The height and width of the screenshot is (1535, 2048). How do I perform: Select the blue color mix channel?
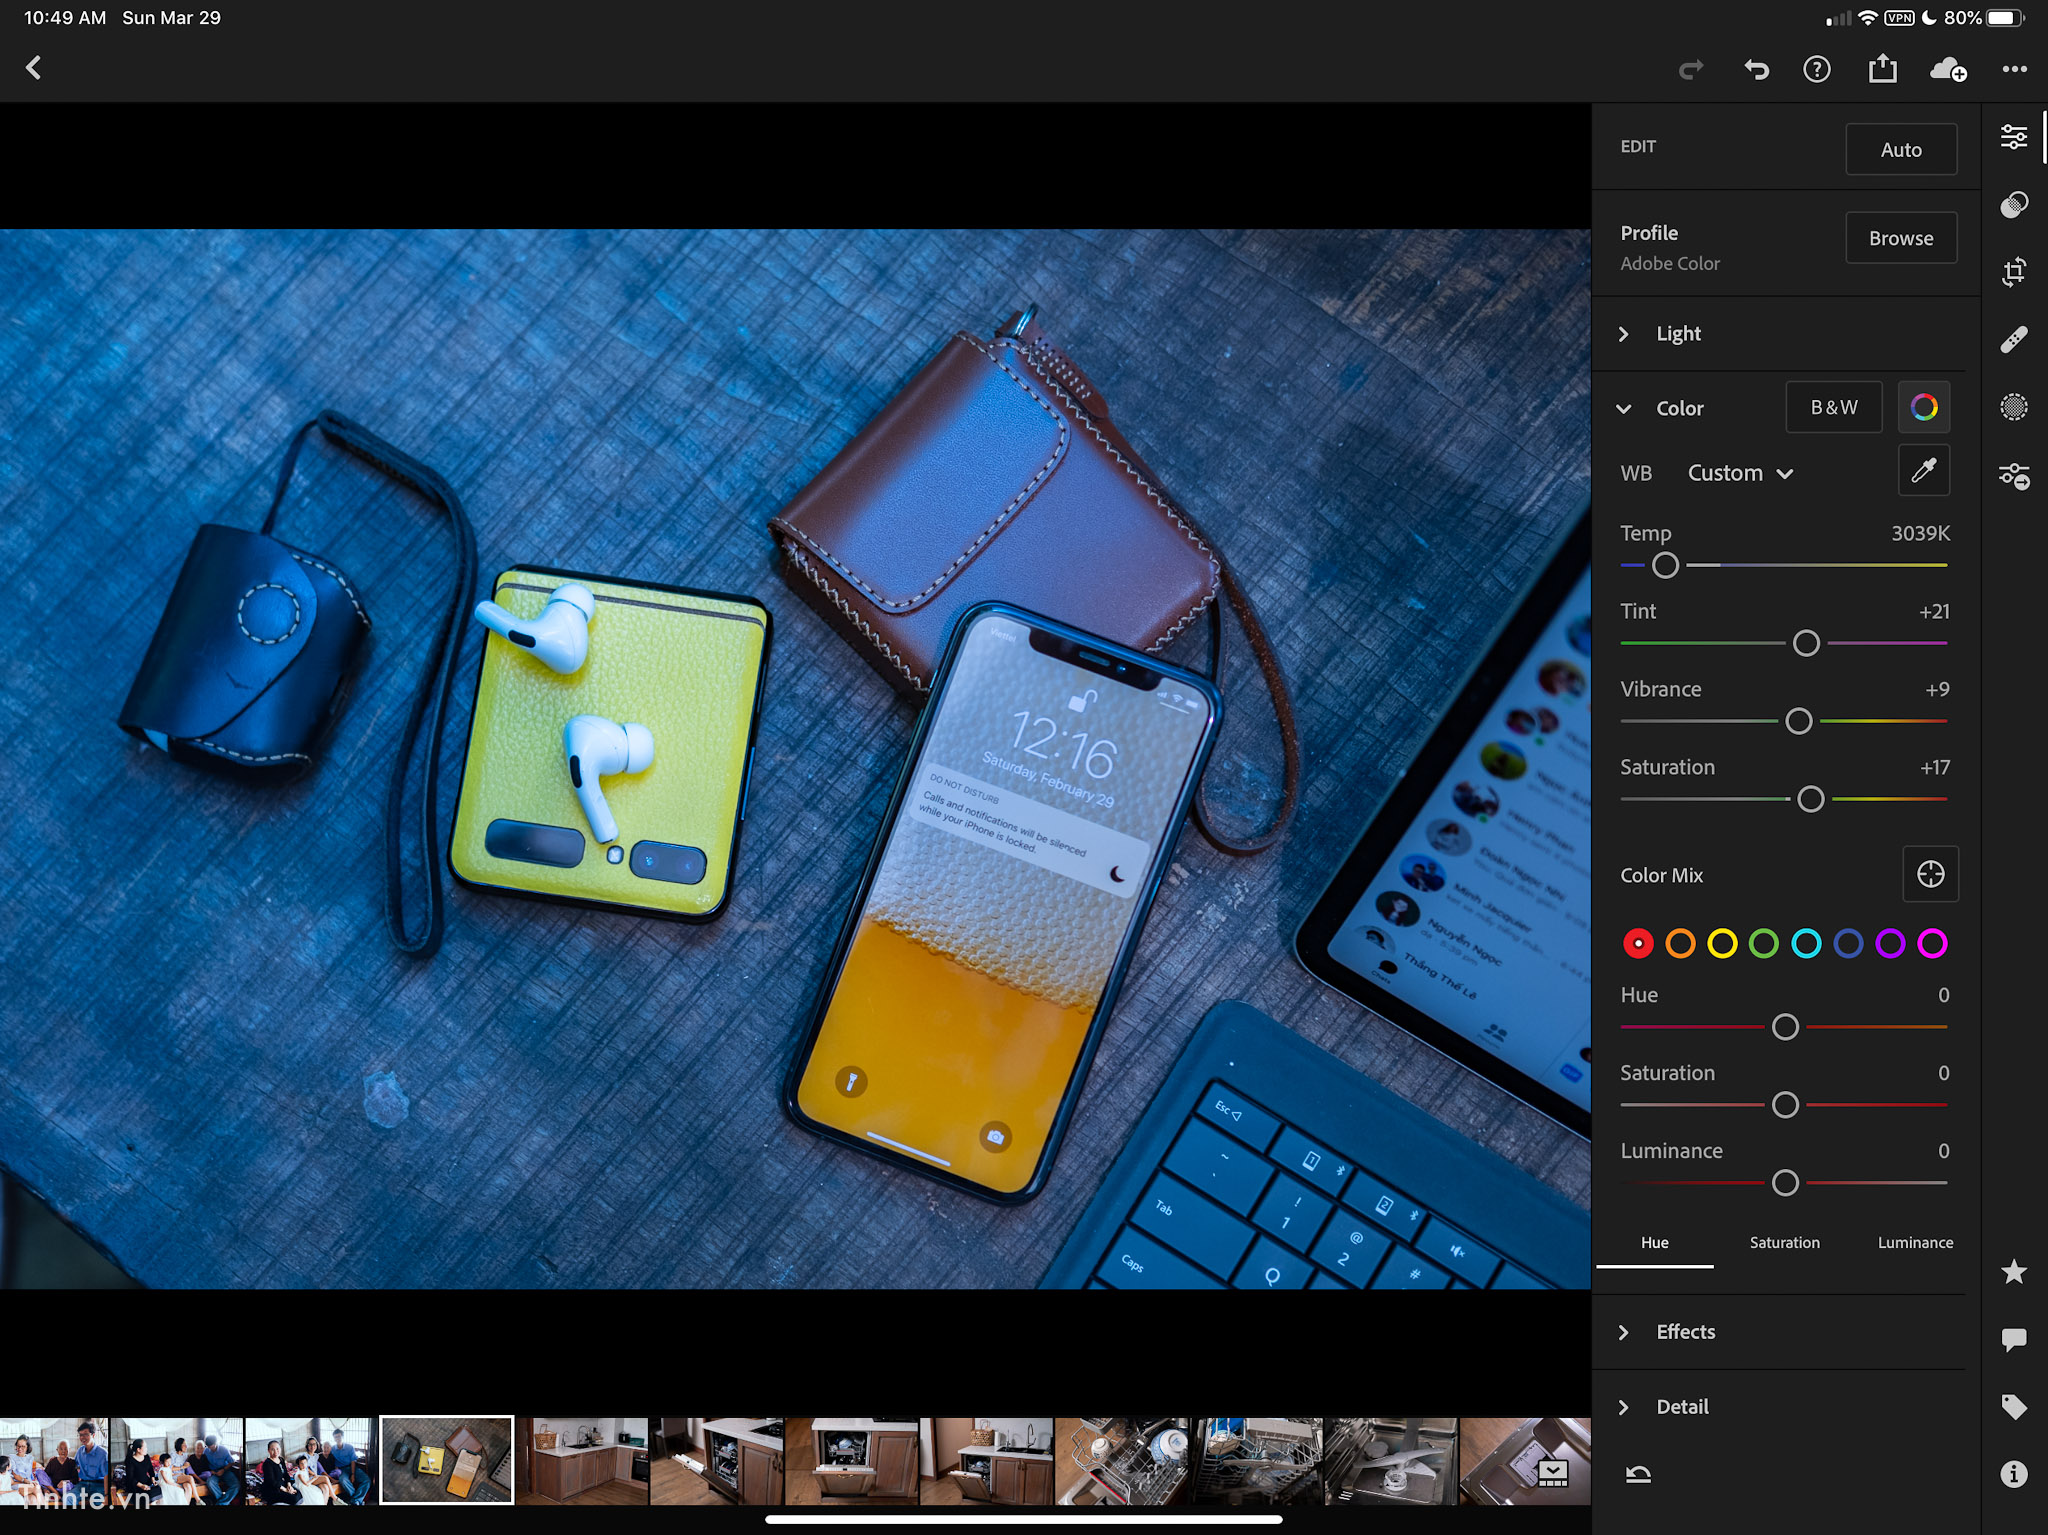[1848, 943]
